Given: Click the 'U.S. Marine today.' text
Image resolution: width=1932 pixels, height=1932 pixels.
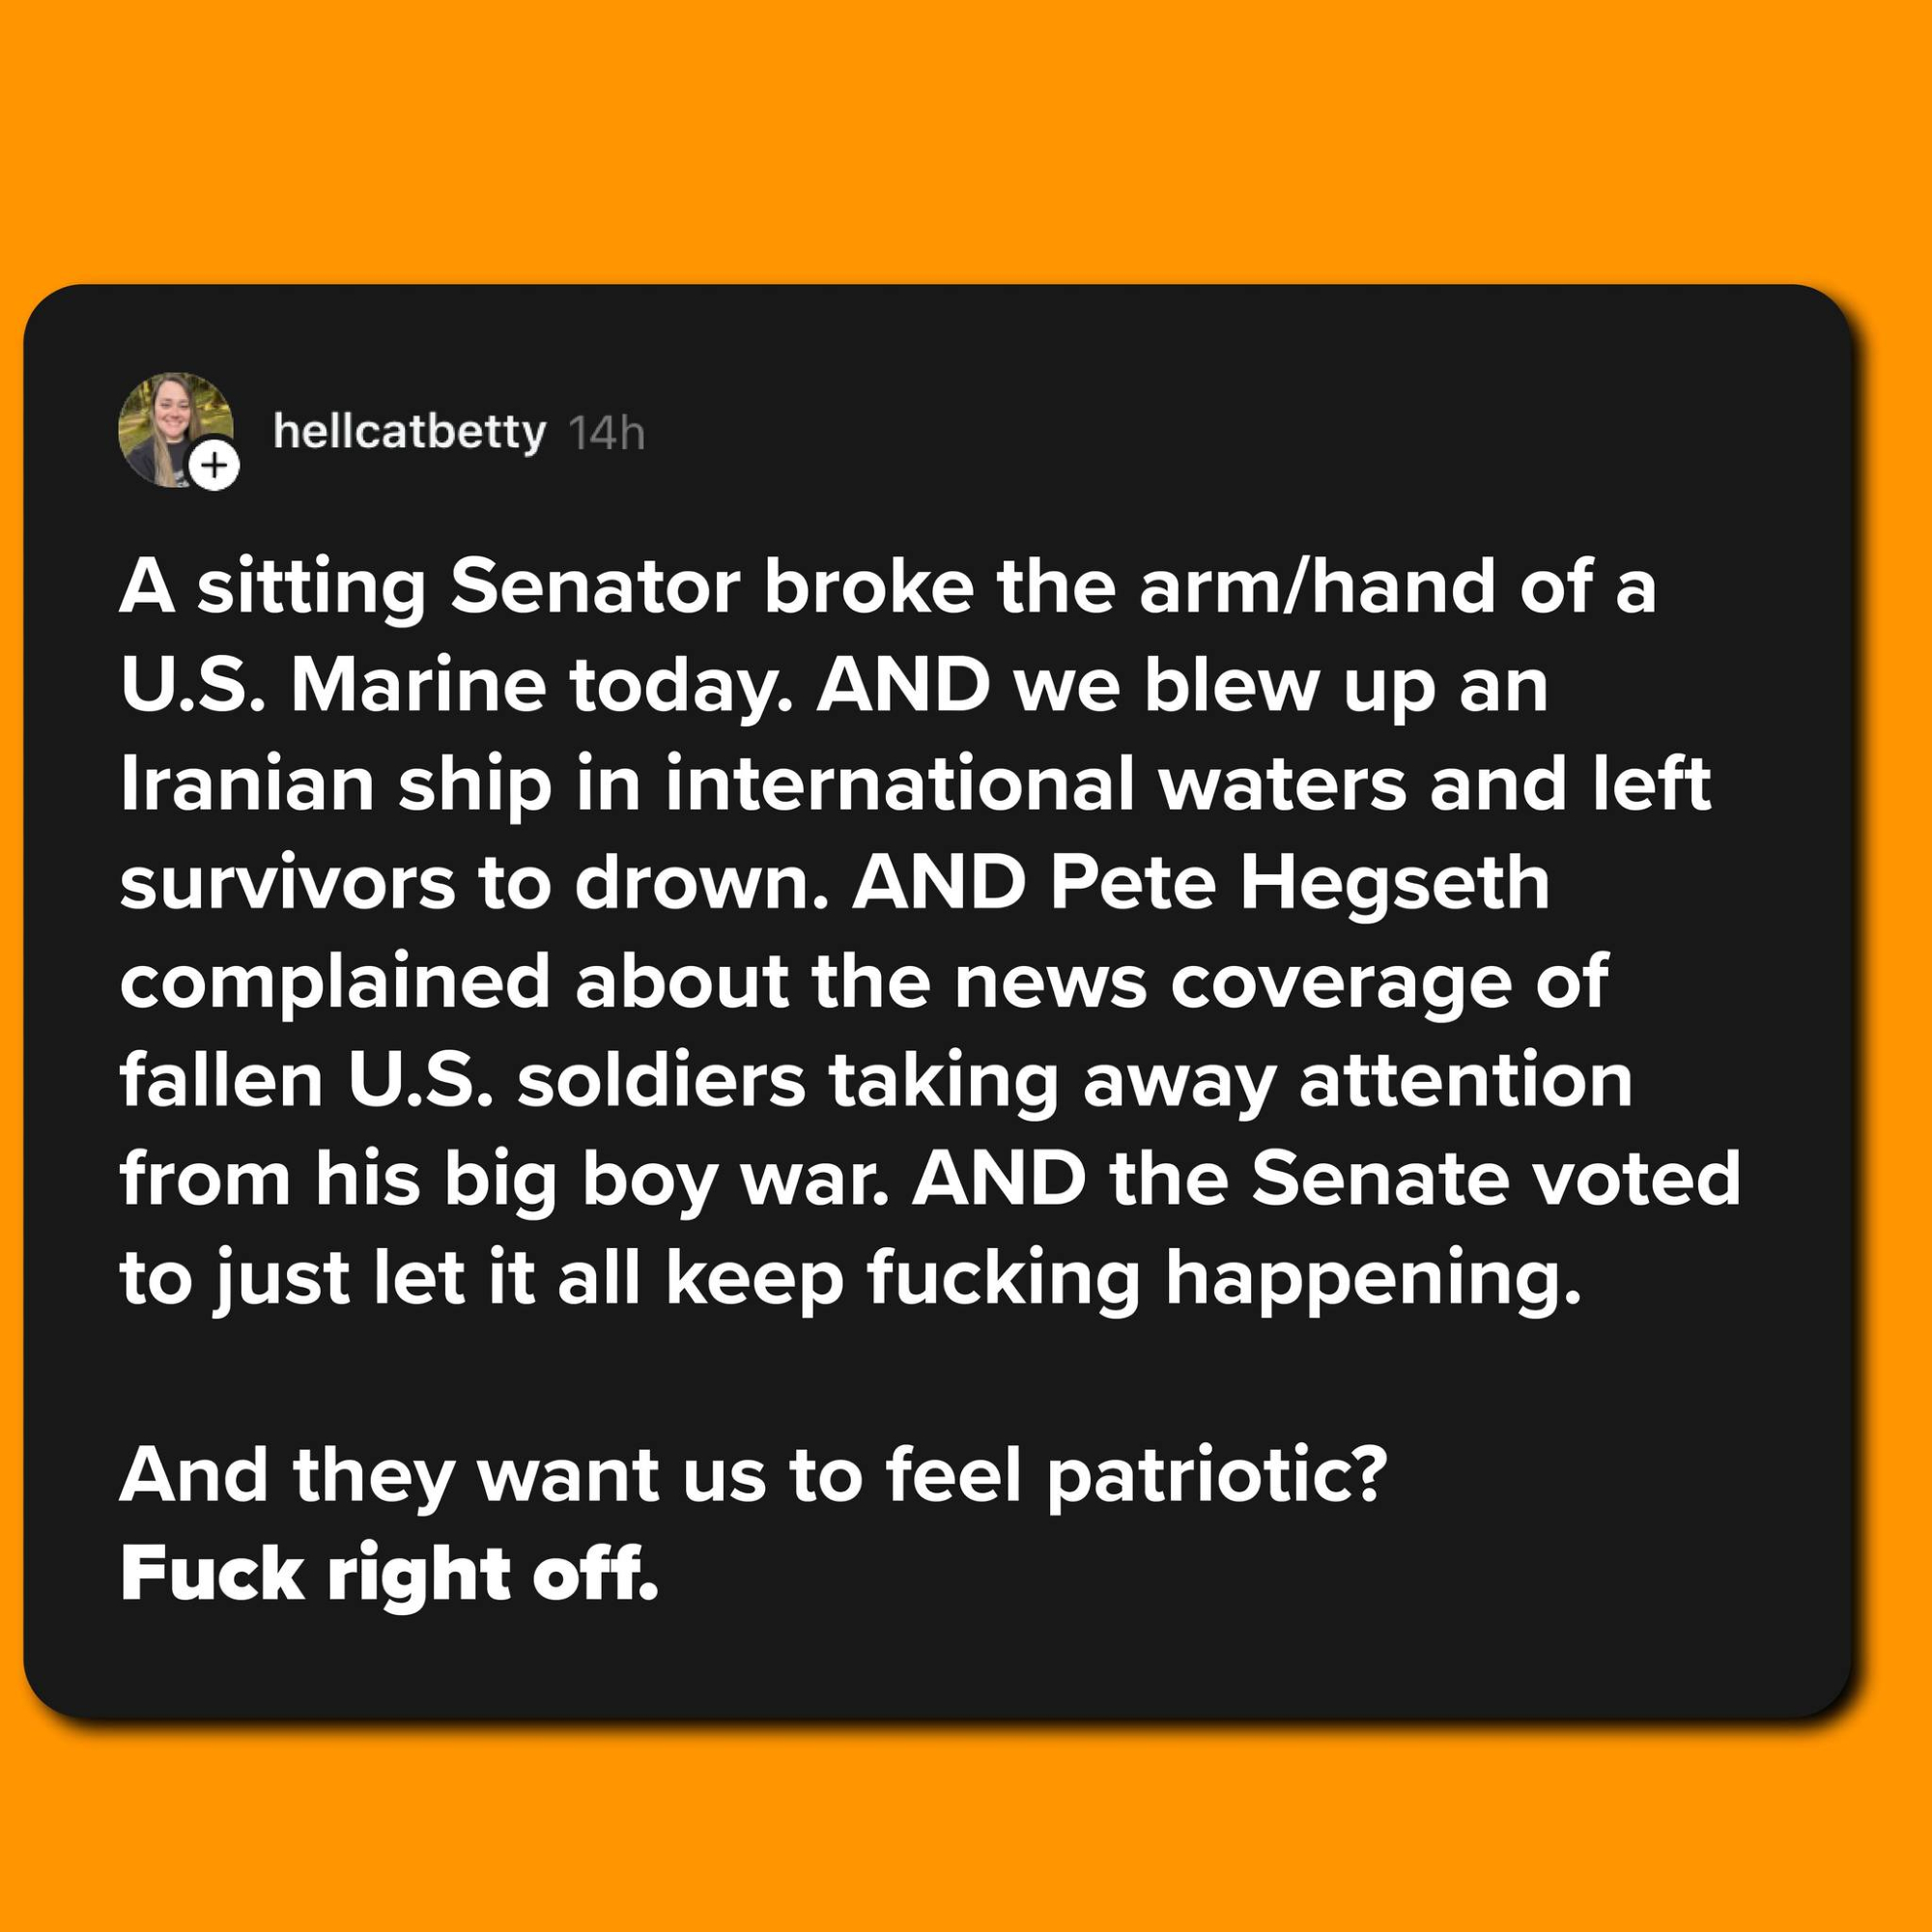Looking at the screenshot, I should click(456, 687).
